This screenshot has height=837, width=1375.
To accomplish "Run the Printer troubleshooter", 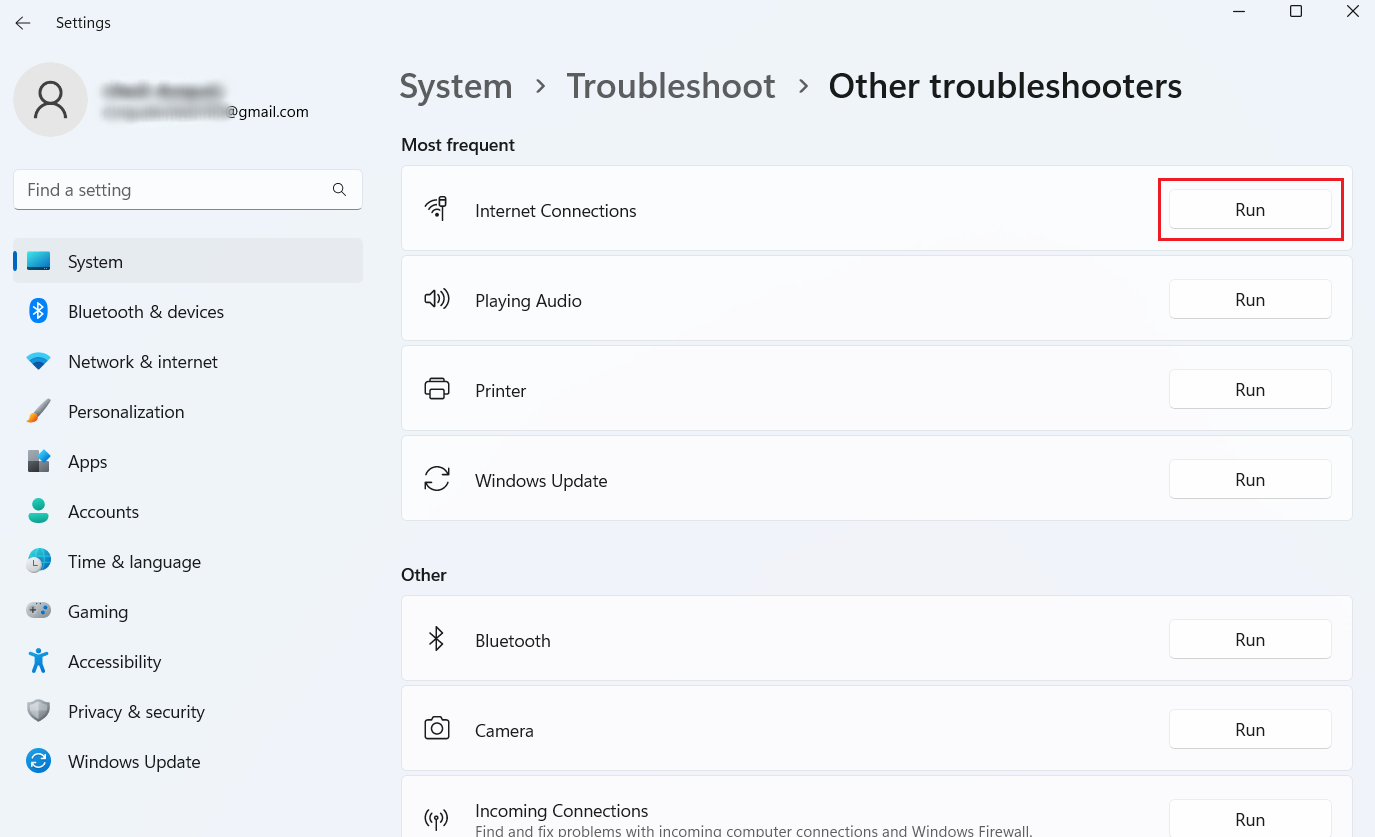I will coord(1250,390).
